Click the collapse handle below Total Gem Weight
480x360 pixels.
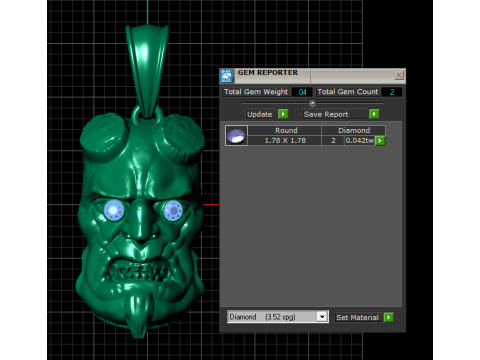click(x=312, y=103)
